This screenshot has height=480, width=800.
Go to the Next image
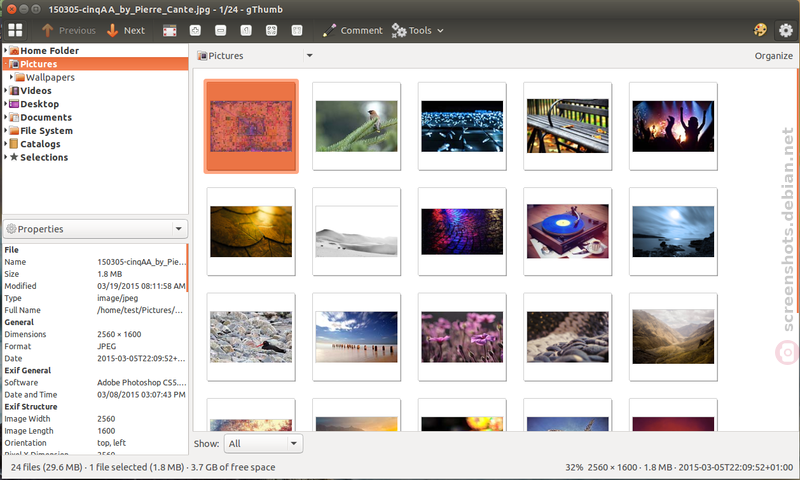click(x=126, y=30)
